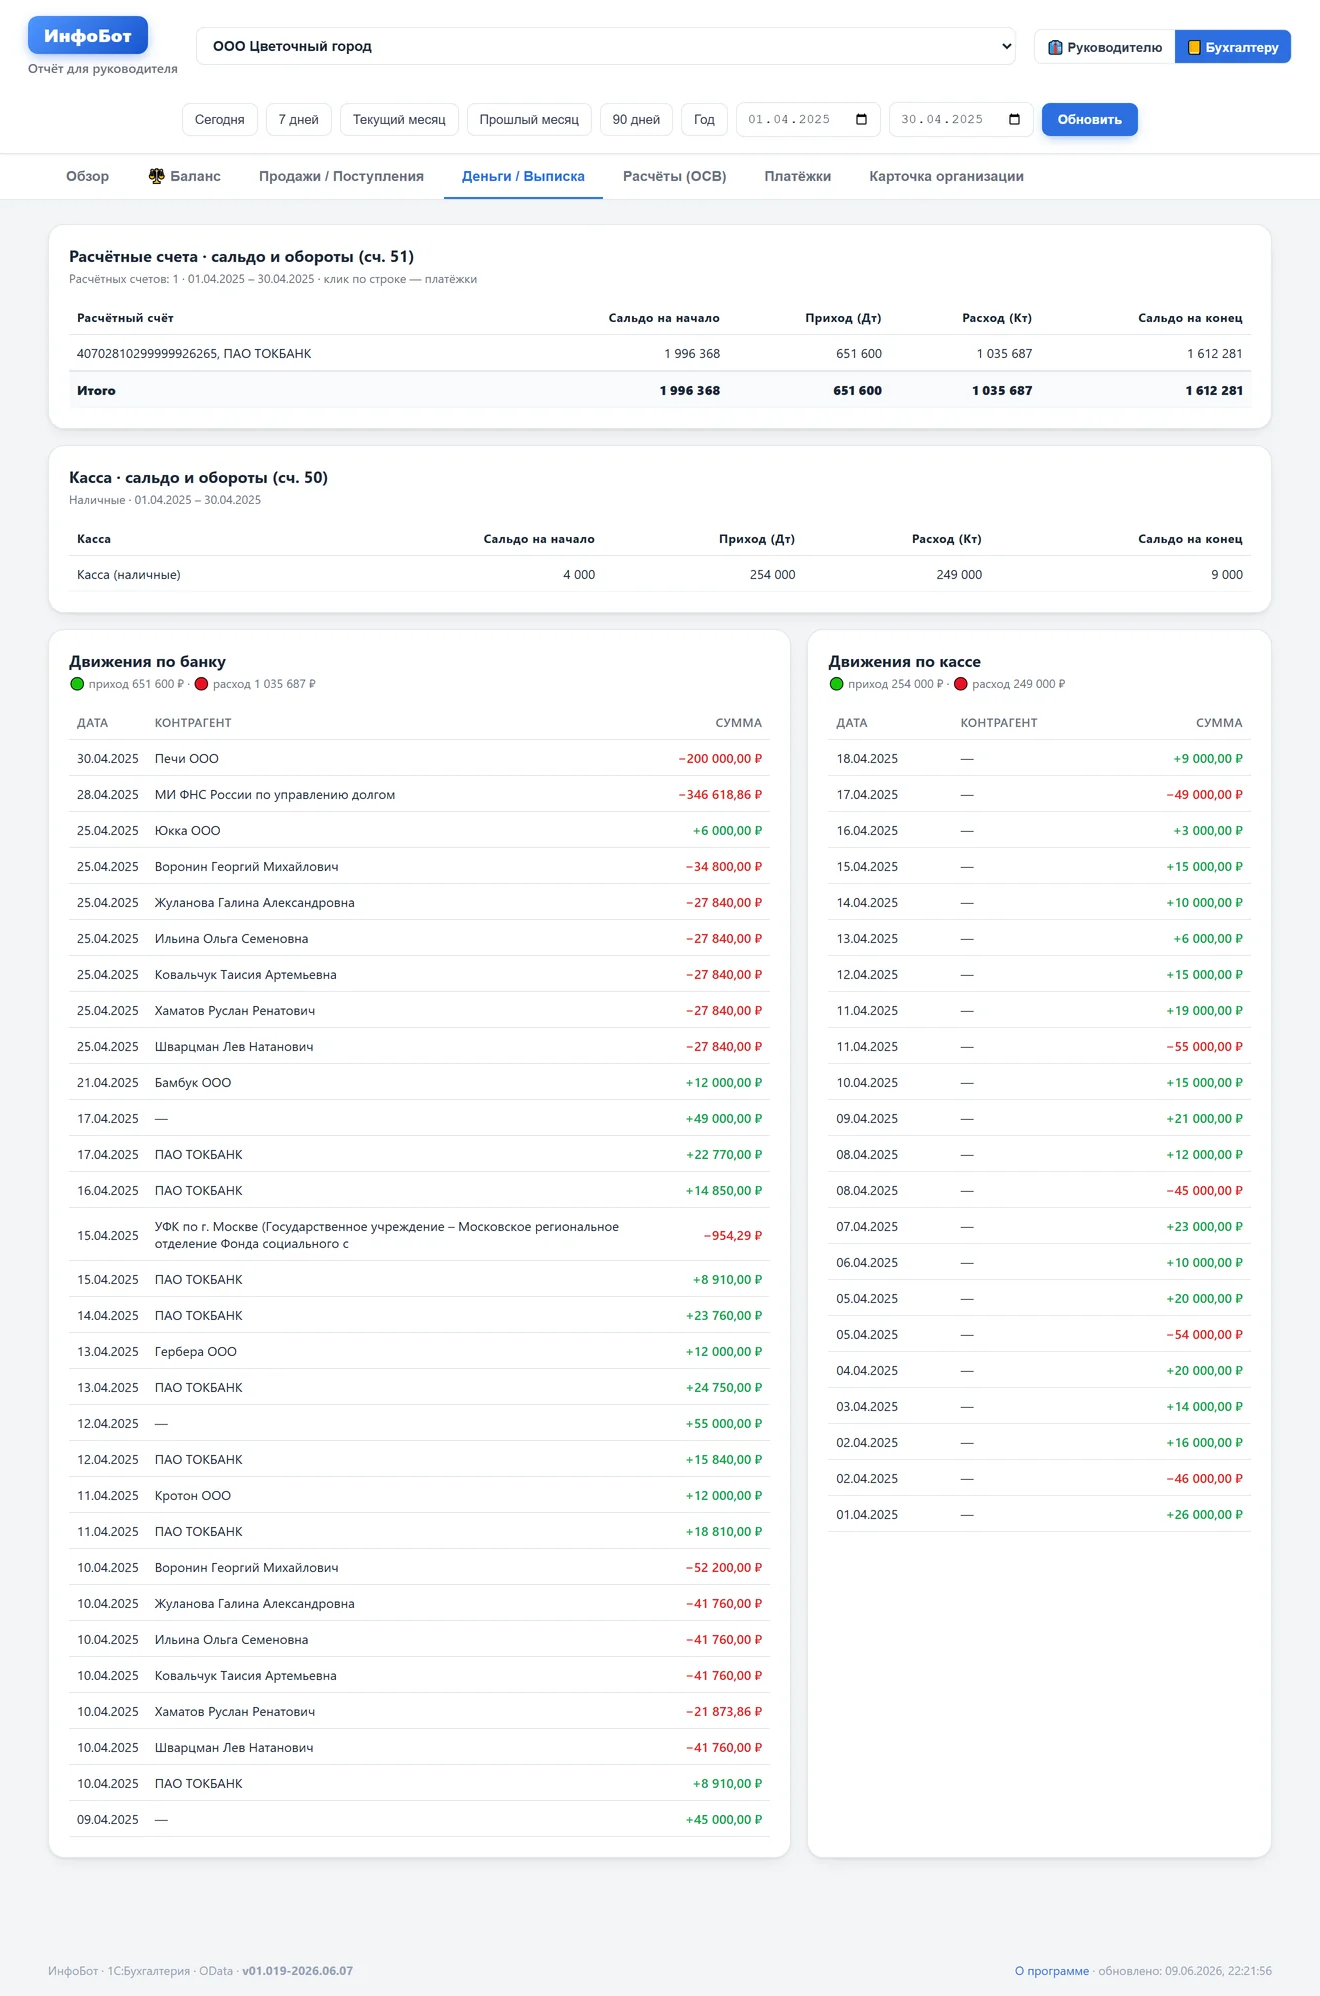Image resolution: width=1320 pixels, height=1996 pixels.
Task: Open the Карточка организации tab
Action: tap(946, 176)
